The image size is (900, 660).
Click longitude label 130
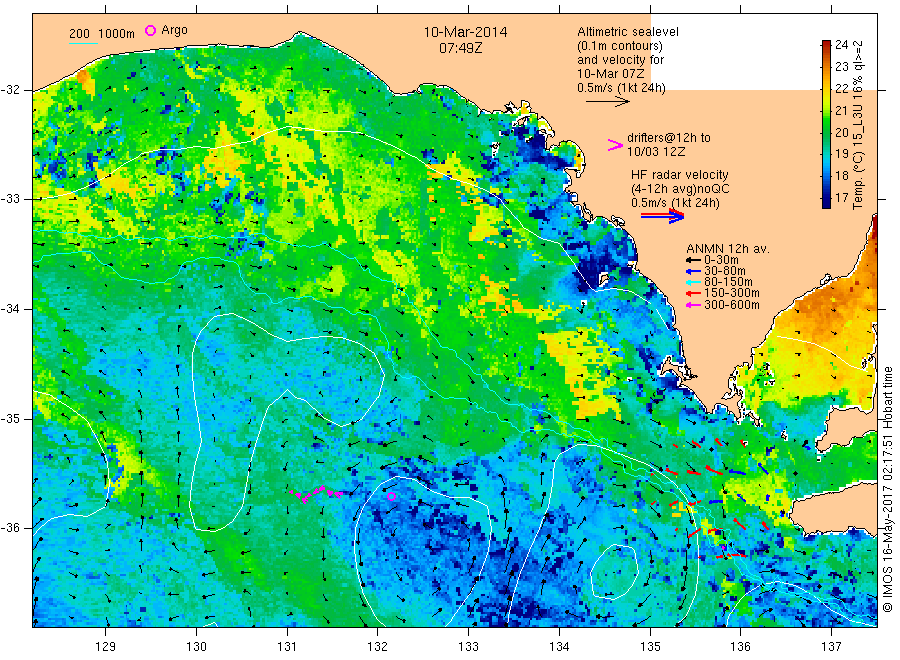[x=196, y=647]
